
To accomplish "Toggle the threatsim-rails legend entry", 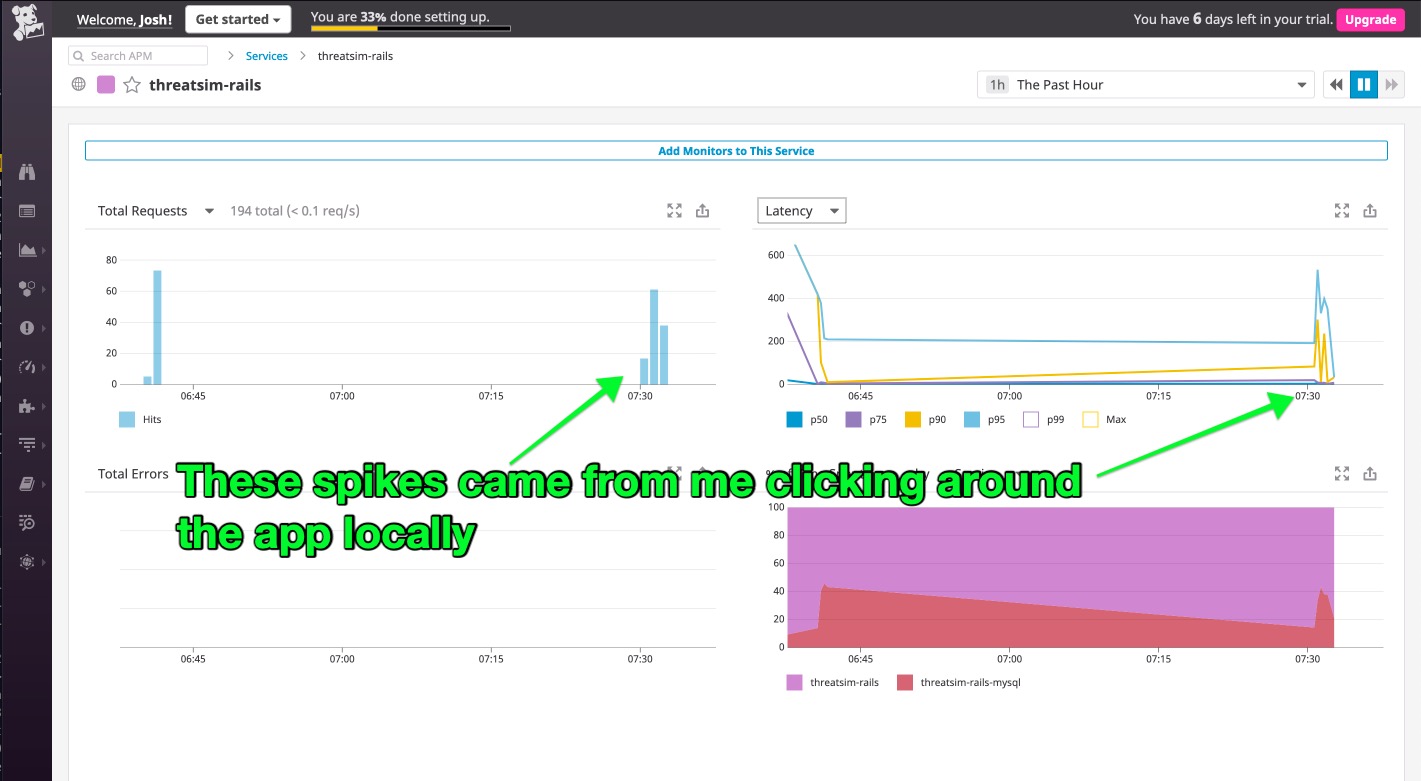I will [x=833, y=683].
